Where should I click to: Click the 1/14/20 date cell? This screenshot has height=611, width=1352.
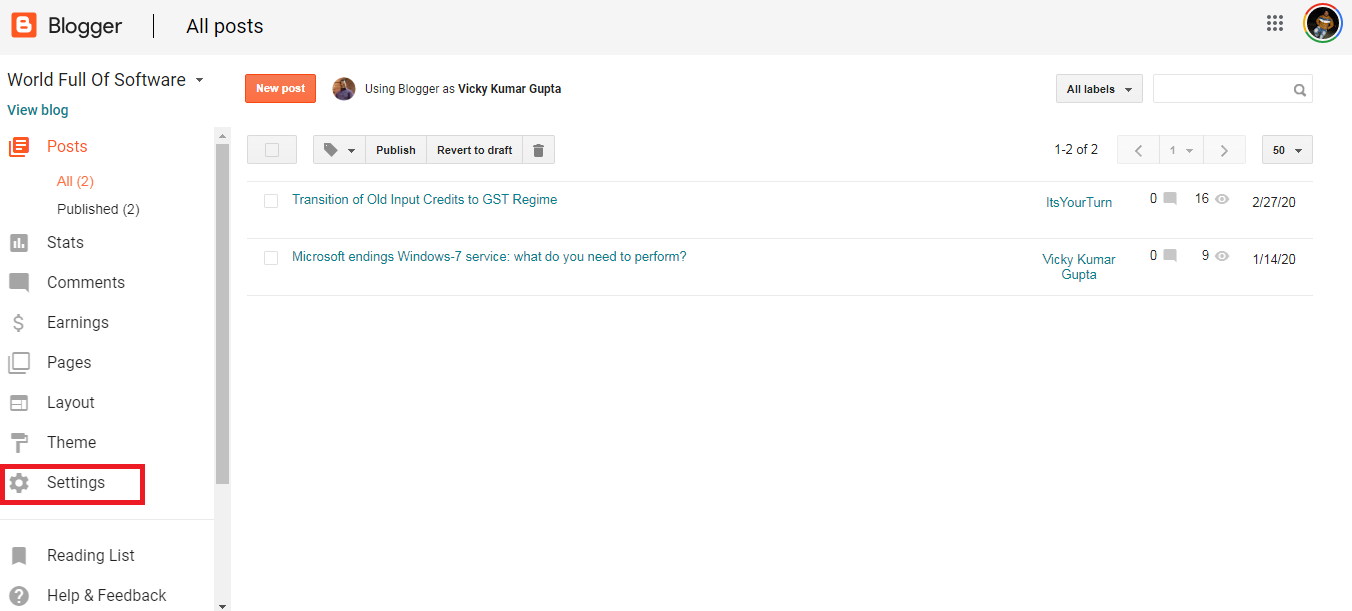[x=1274, y=260]
